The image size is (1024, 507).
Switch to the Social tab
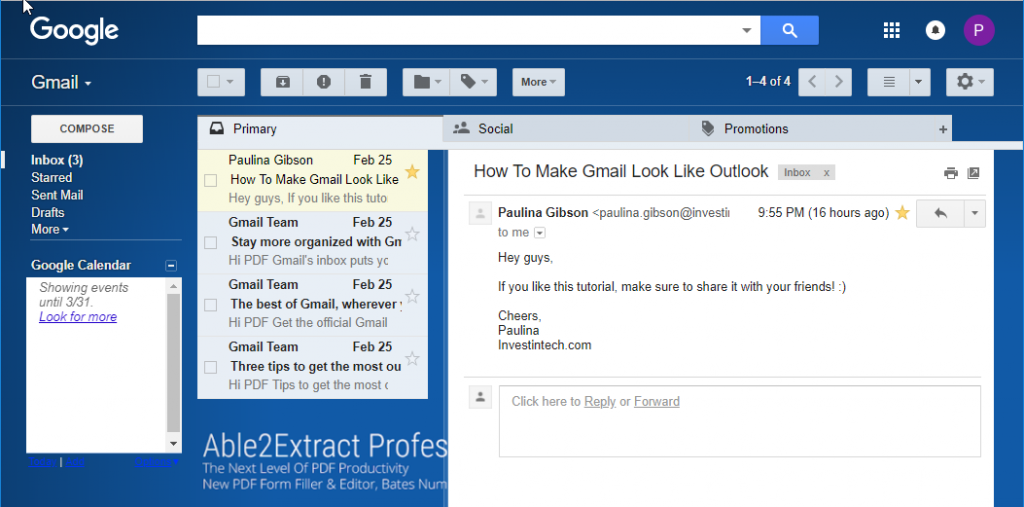566,129
